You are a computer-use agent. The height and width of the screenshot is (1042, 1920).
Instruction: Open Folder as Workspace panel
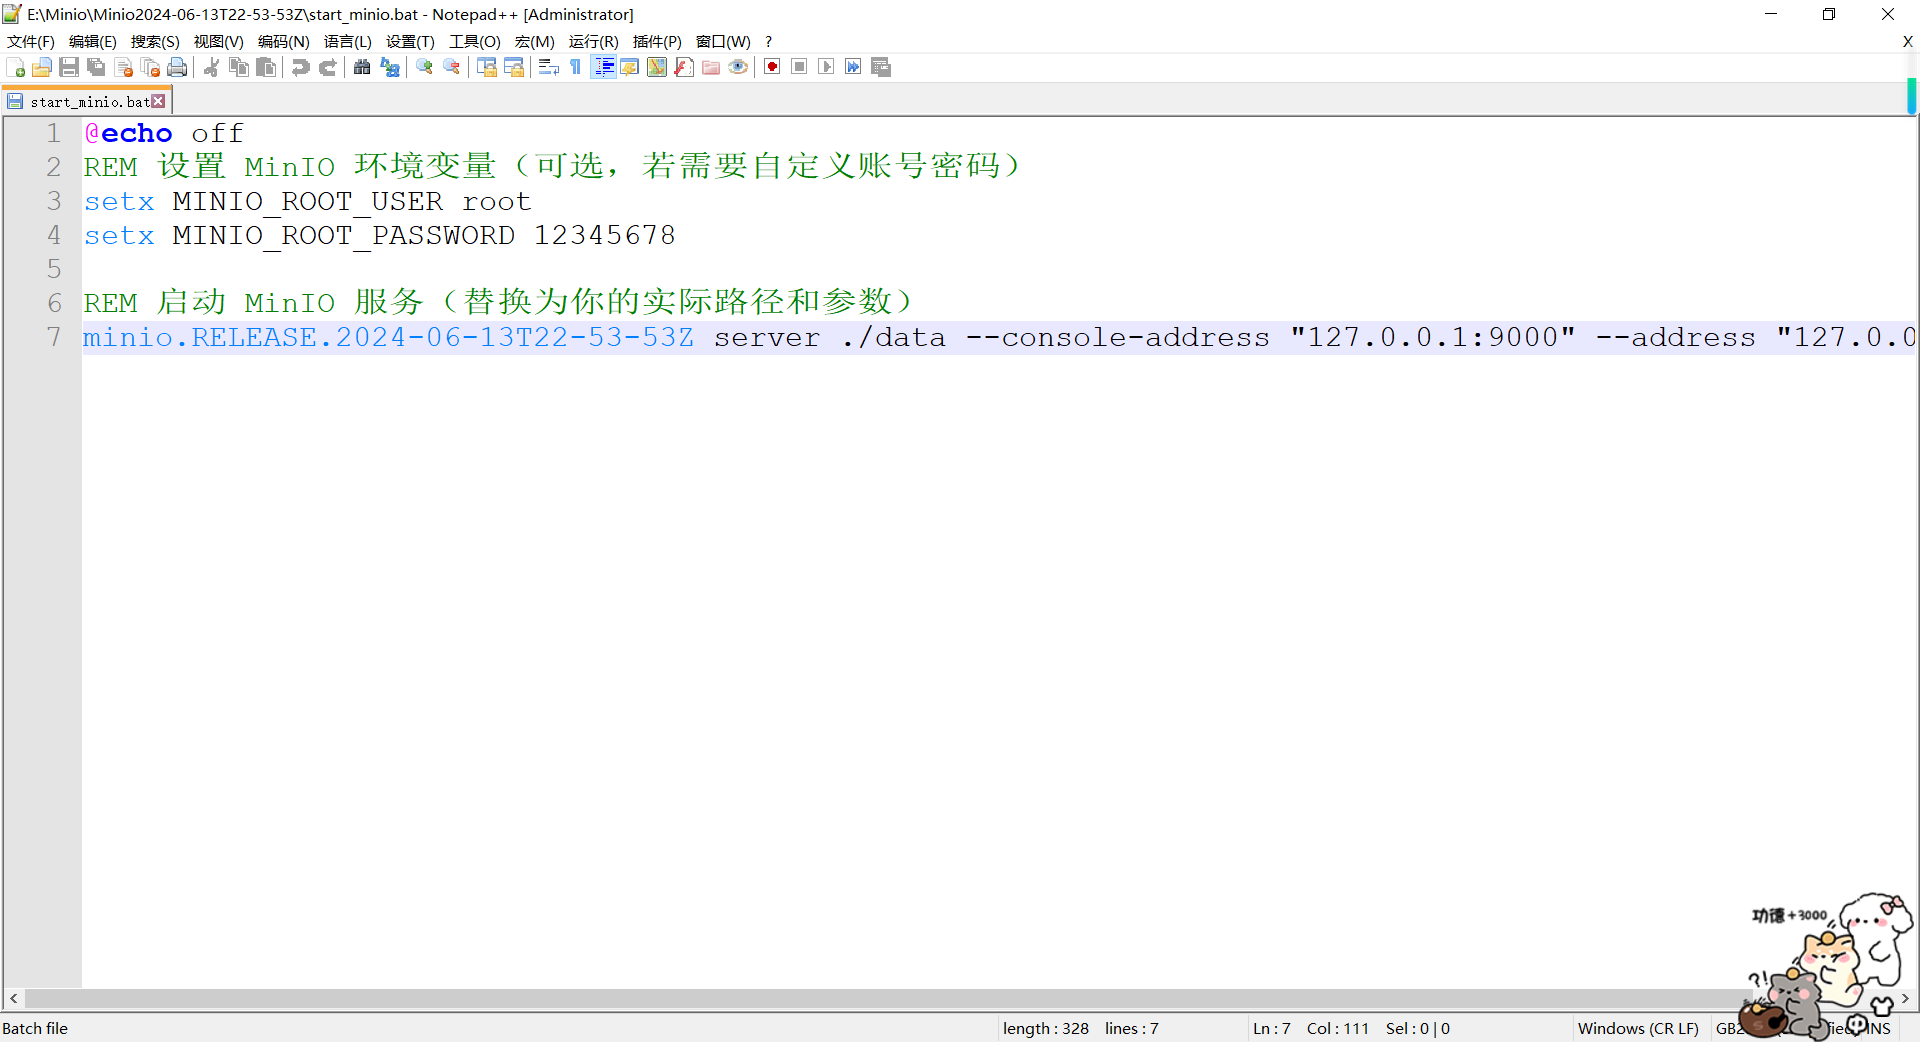(711, 67)
